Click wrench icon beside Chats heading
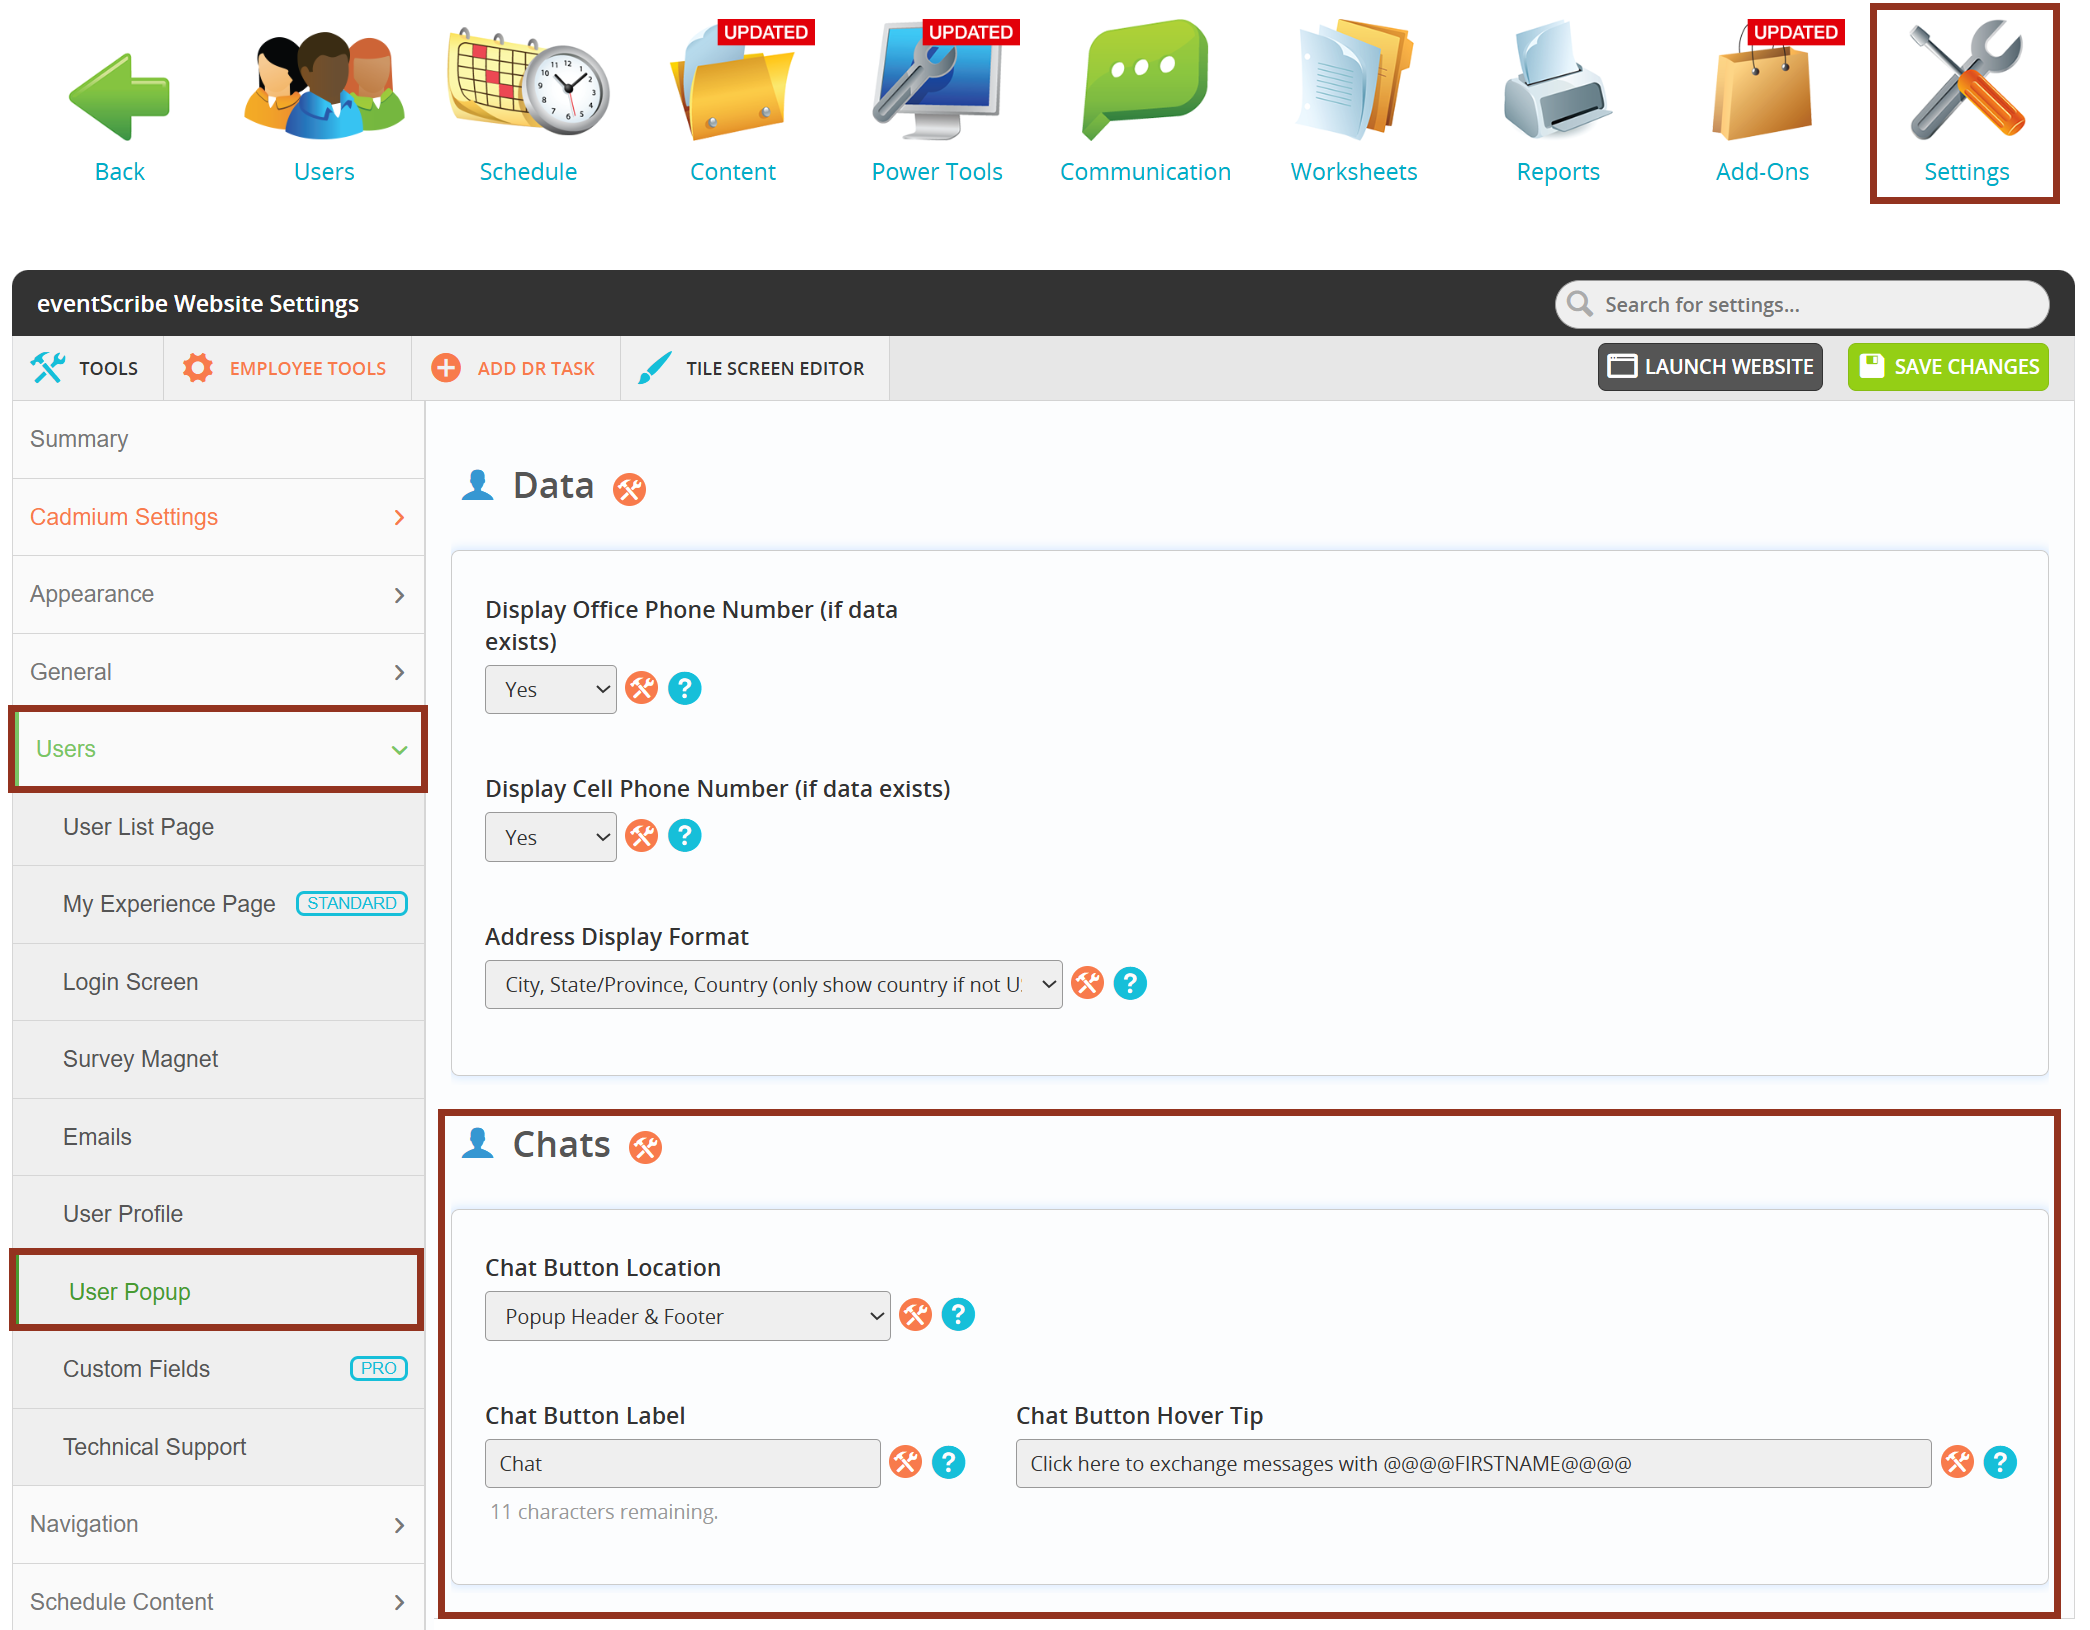2090x1630 pixels. click(645, 1147)
